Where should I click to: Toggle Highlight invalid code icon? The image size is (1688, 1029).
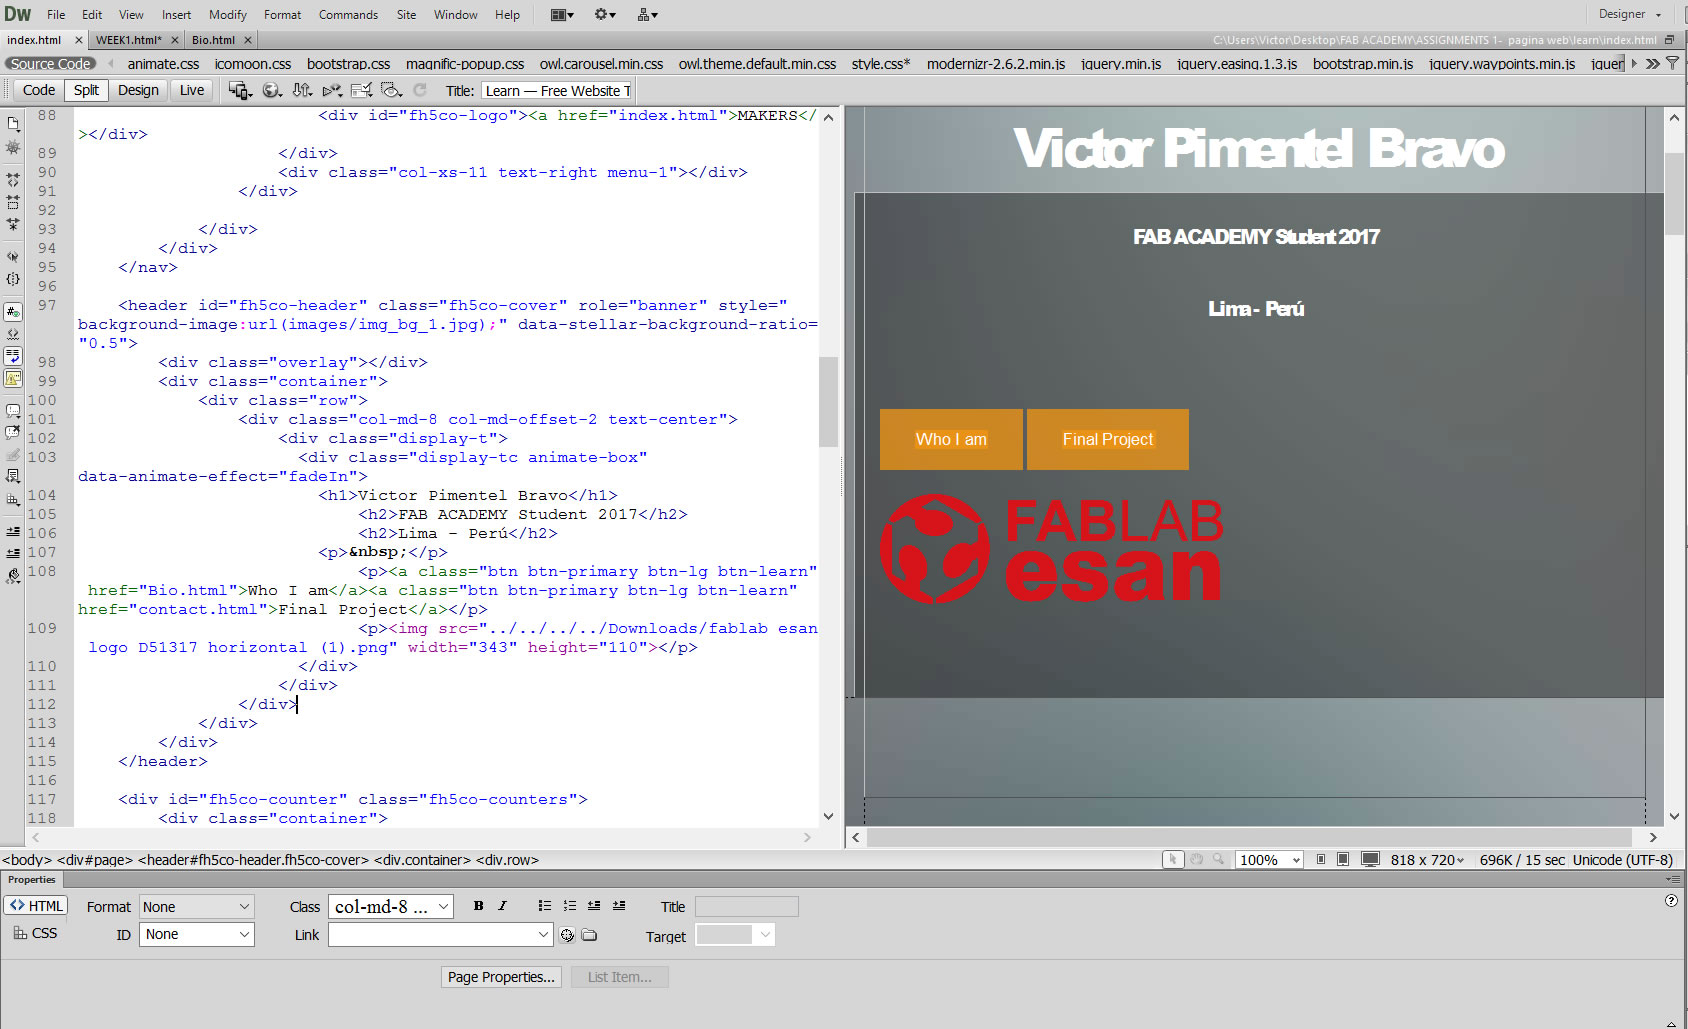[13, 334]
